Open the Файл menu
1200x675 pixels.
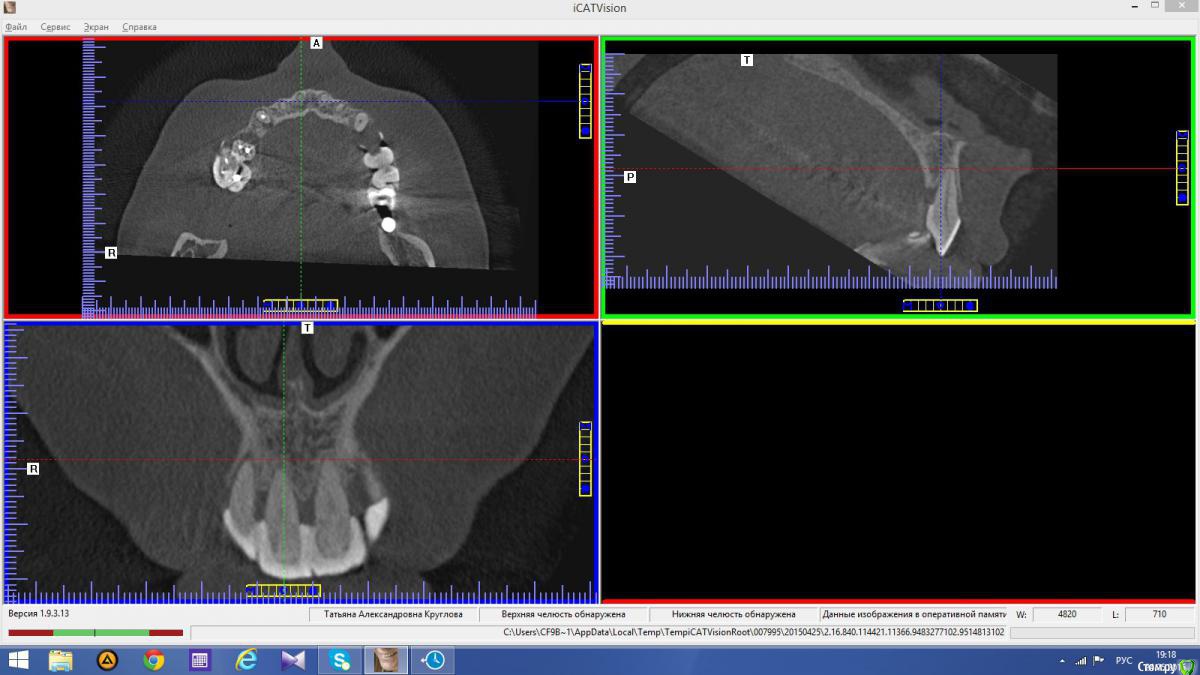15,27
